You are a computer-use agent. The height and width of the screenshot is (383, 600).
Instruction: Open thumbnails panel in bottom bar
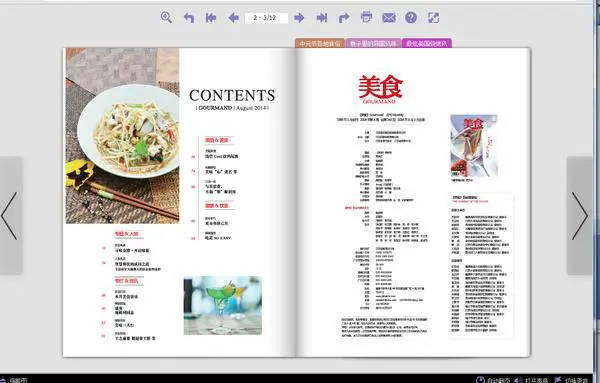pos(14,380)
